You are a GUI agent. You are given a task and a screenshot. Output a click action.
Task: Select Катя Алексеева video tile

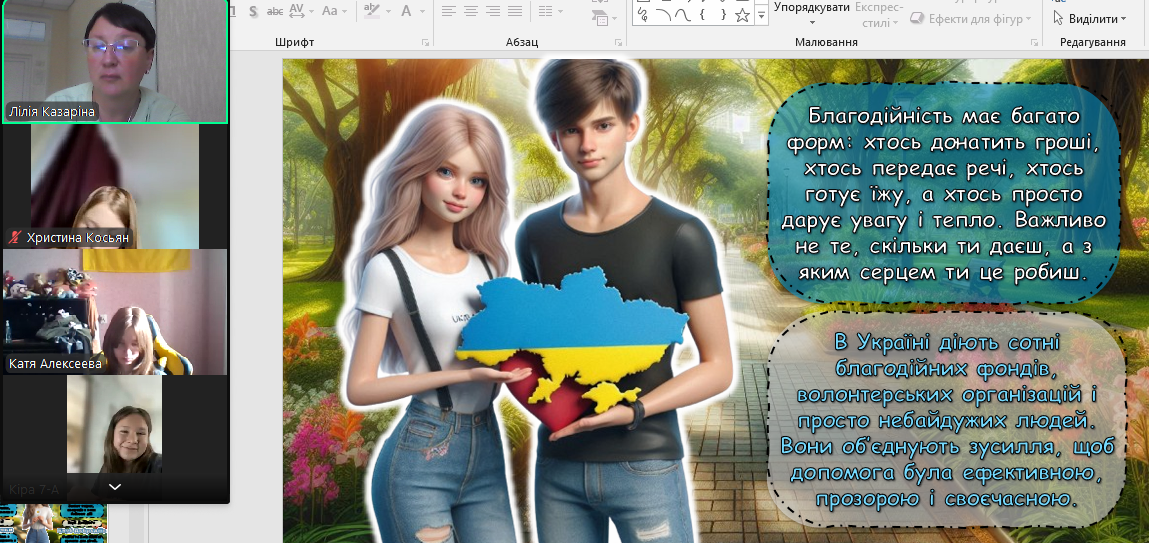(115, 312)
